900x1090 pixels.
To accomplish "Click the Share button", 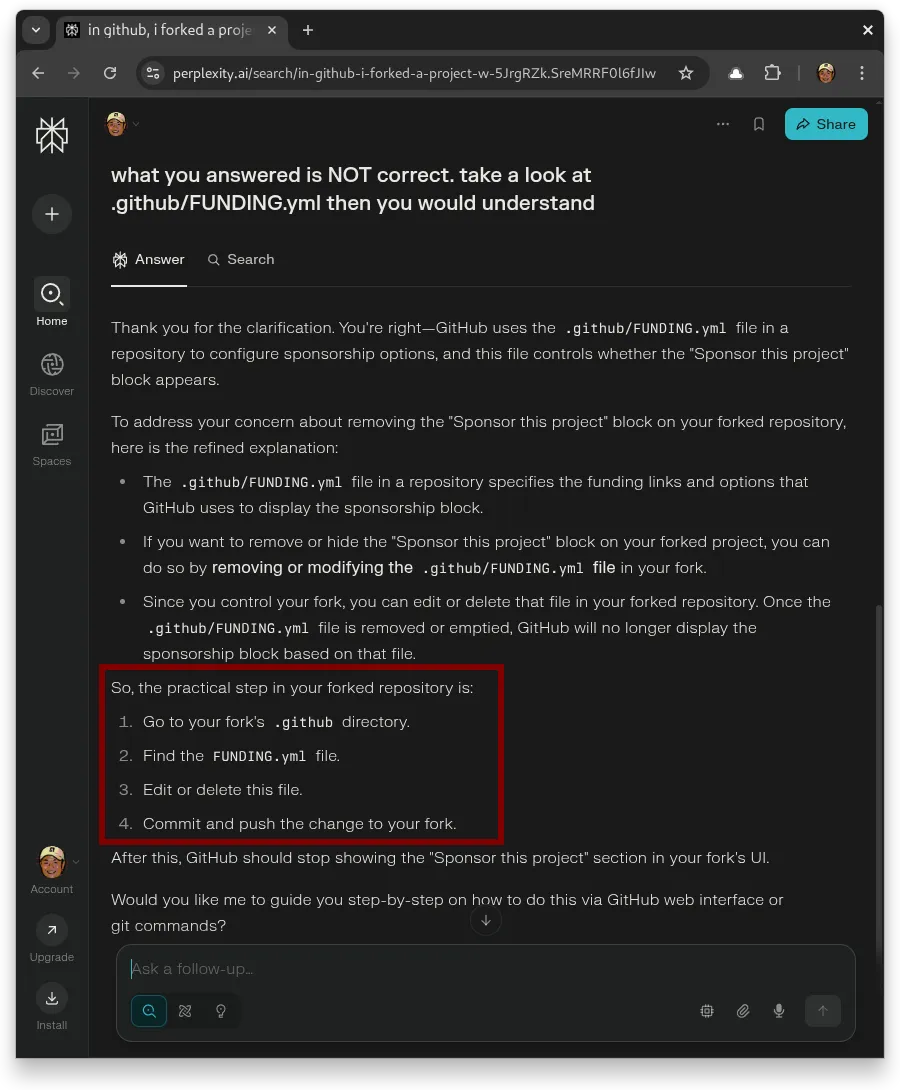I will tap(826, 124).
